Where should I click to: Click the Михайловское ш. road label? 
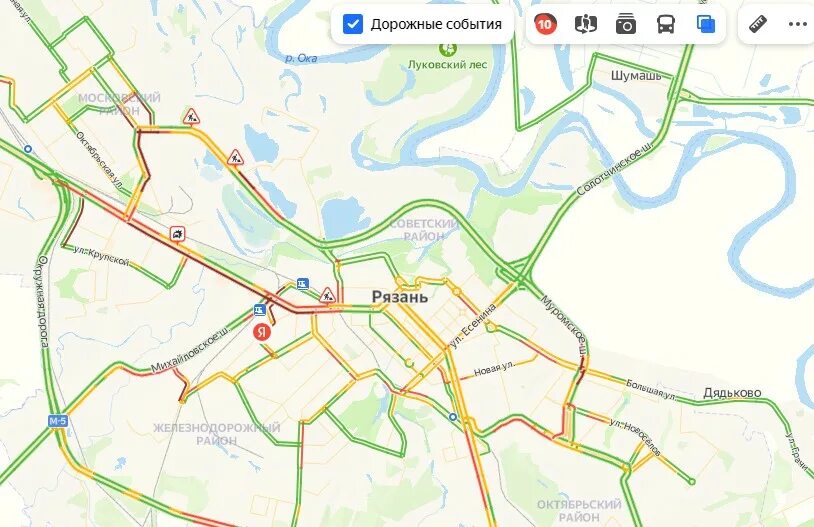[x=190, y=350]
